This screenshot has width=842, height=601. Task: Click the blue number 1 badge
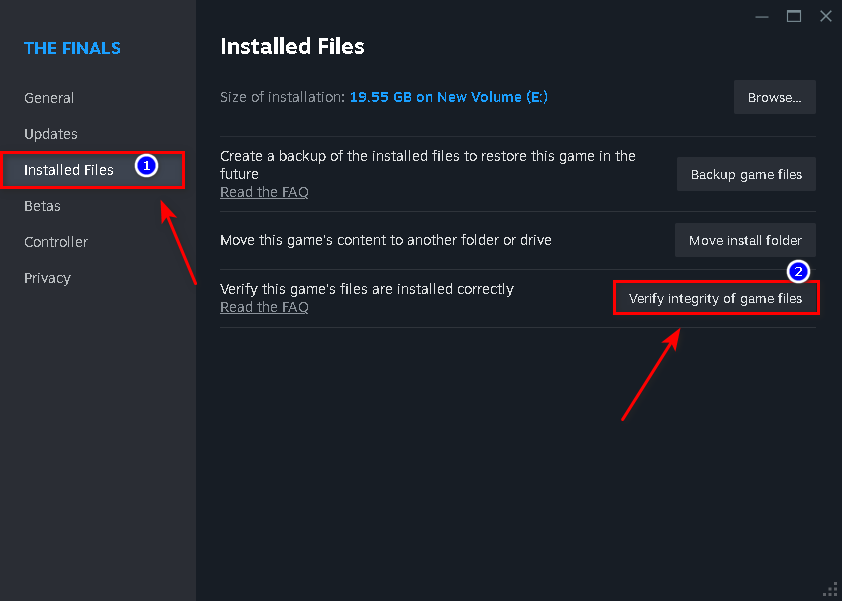146,165
